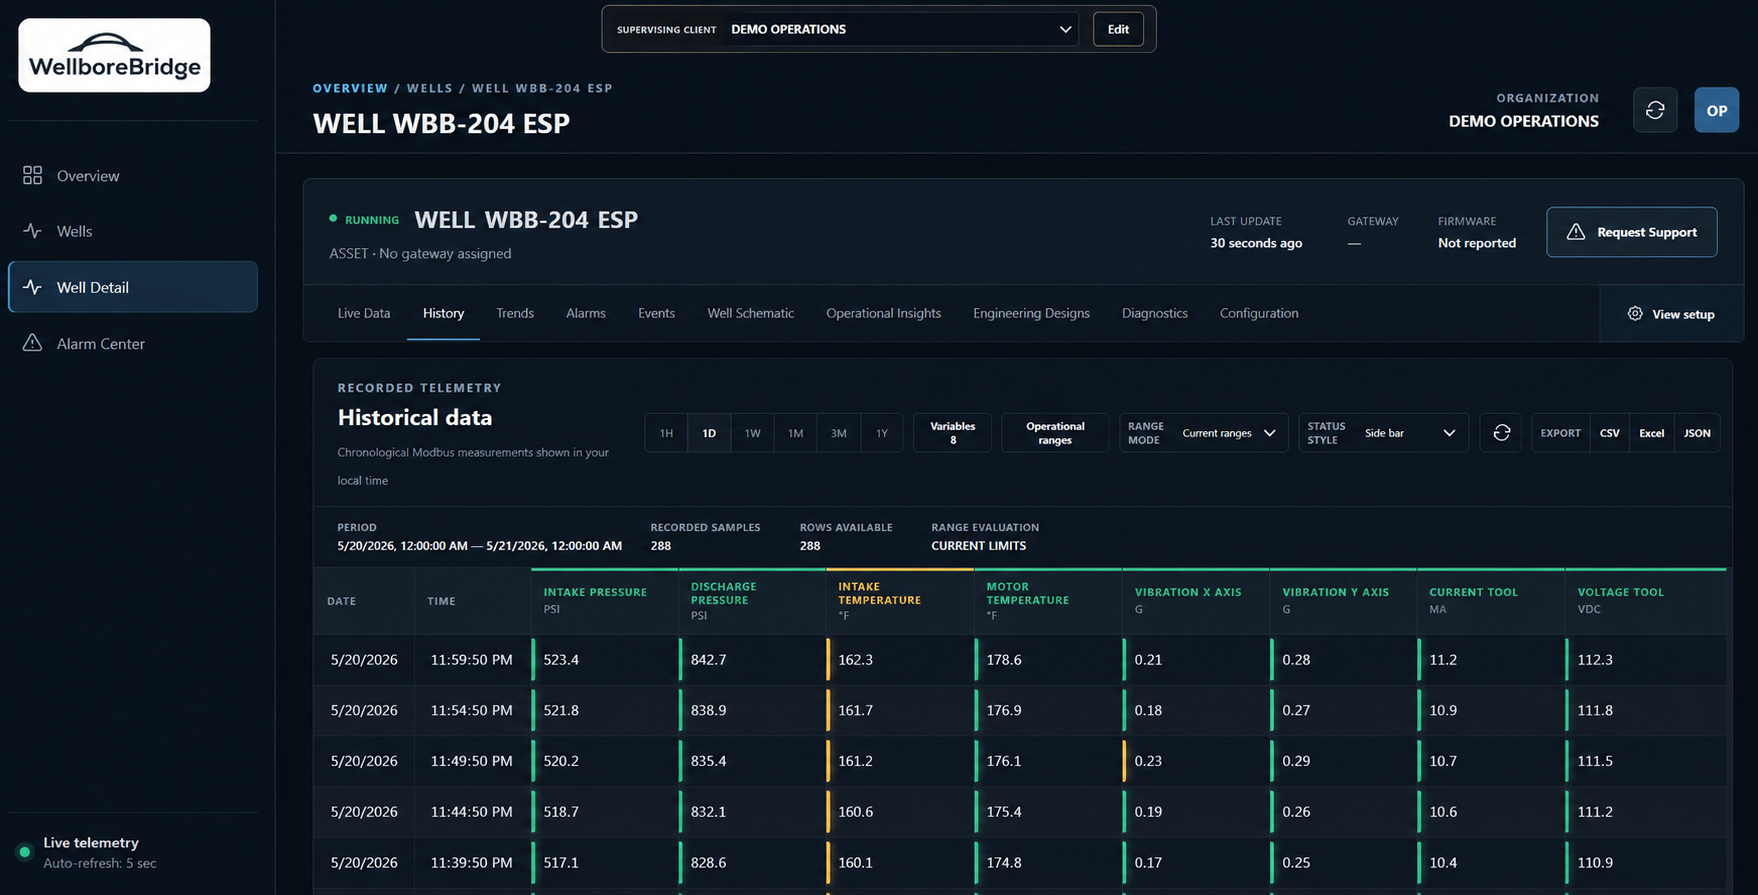Click voltage tool value 110.9
The height and width of the screenshot is (895, 1758).
[1595, 862]
